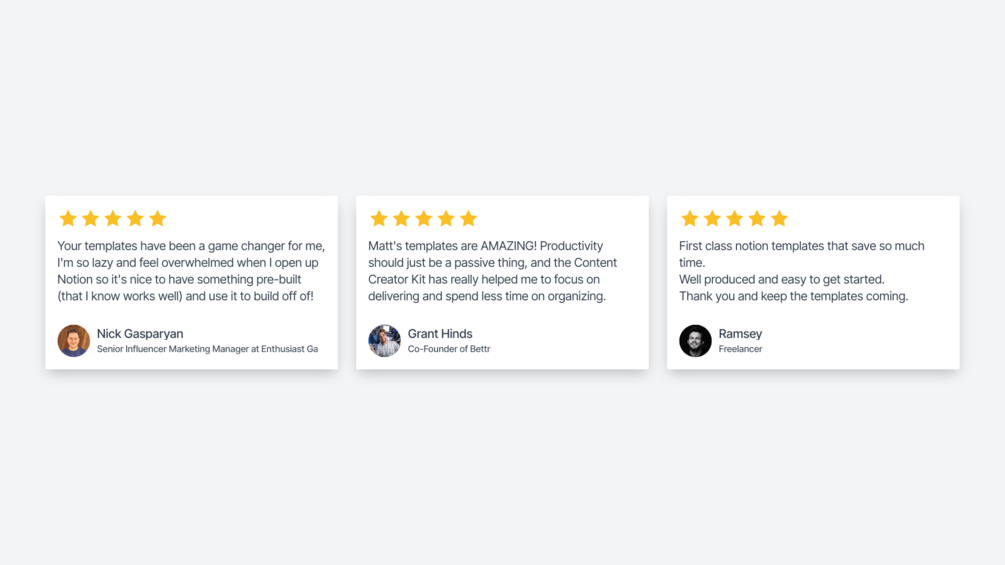Click fifth star in Nick Gasparyan's review
Viewport: 1005px width, 565px height.
tap(157, 218)
